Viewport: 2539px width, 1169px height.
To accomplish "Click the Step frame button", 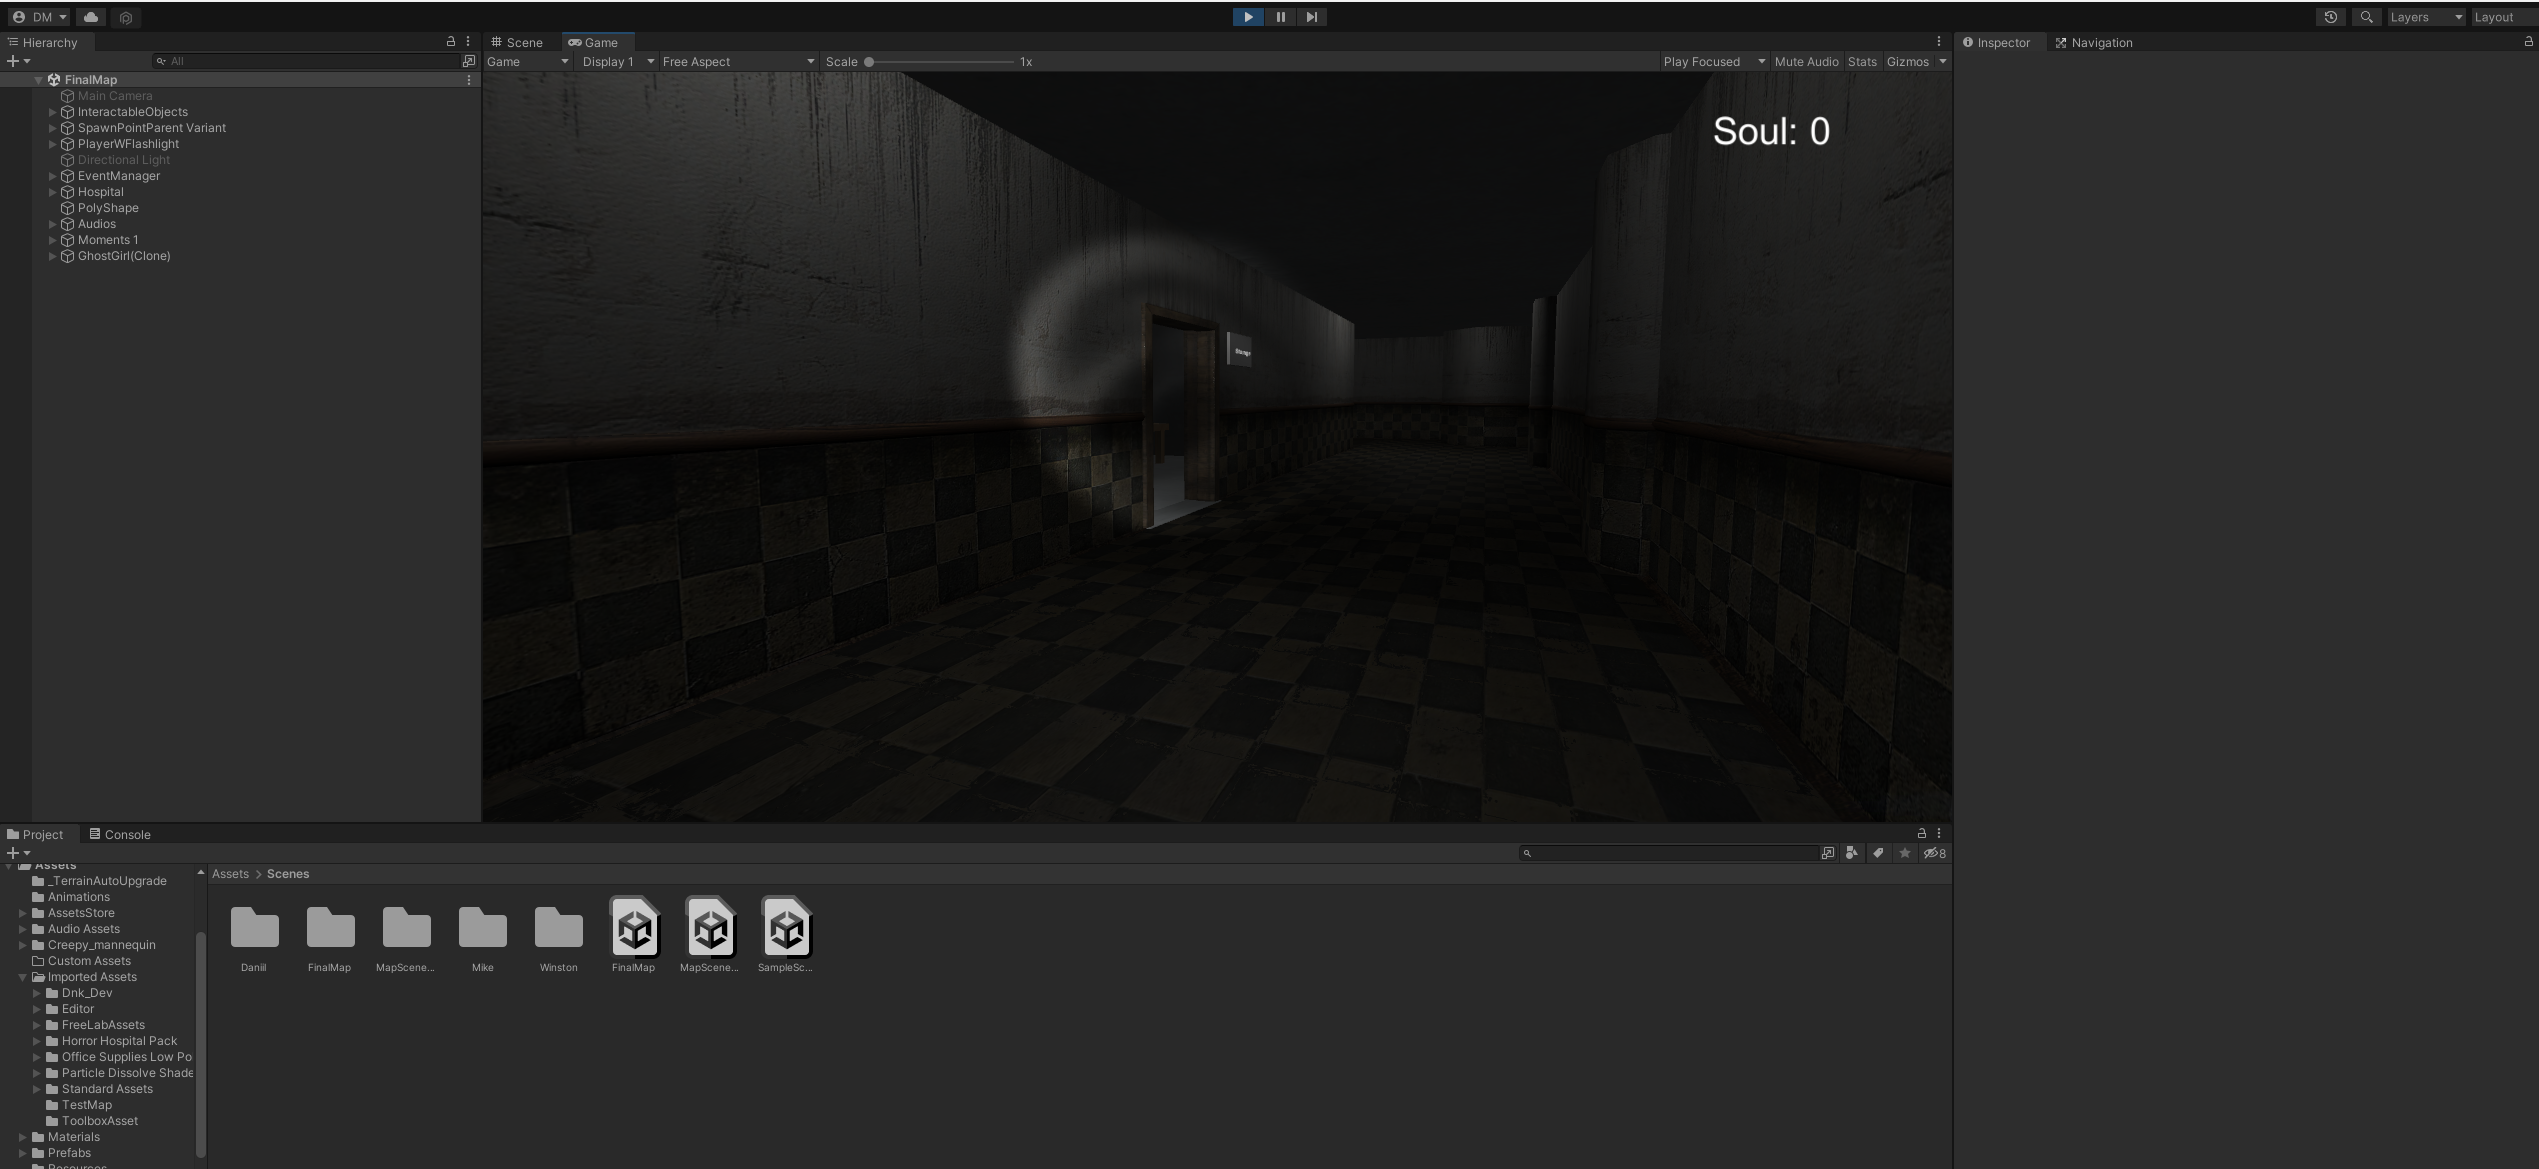I will 1312,17.
